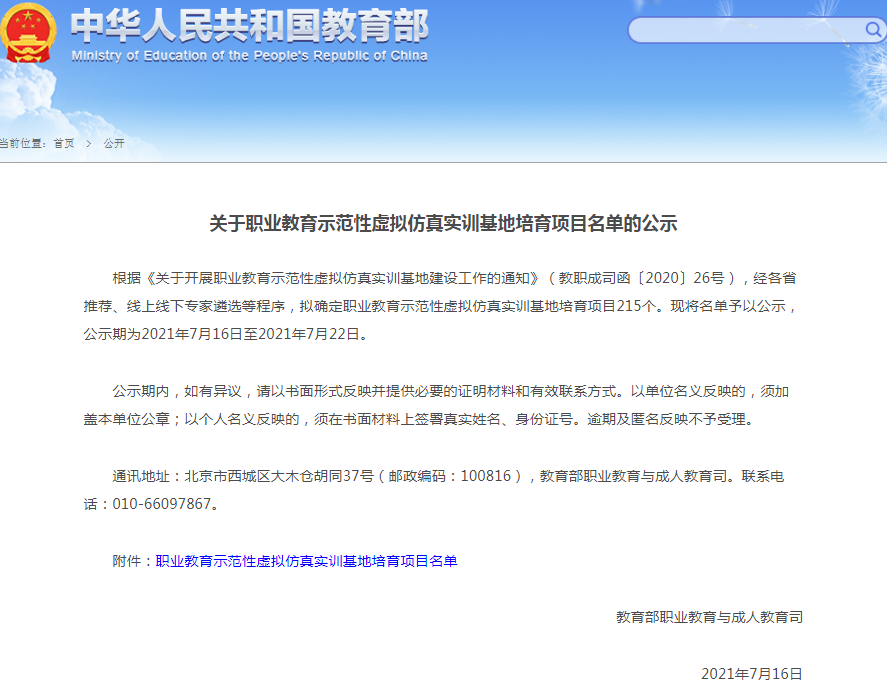Click the document number 教职成司函〔2020〕26号
This screenshot has height=689, width=887.
click(642, 278)
